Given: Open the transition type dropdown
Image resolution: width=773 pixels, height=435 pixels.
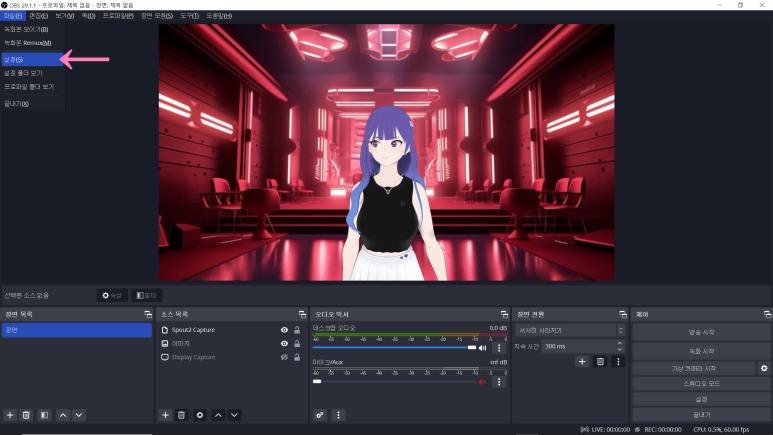Looking at the screenshot, I should click(570, 330).
